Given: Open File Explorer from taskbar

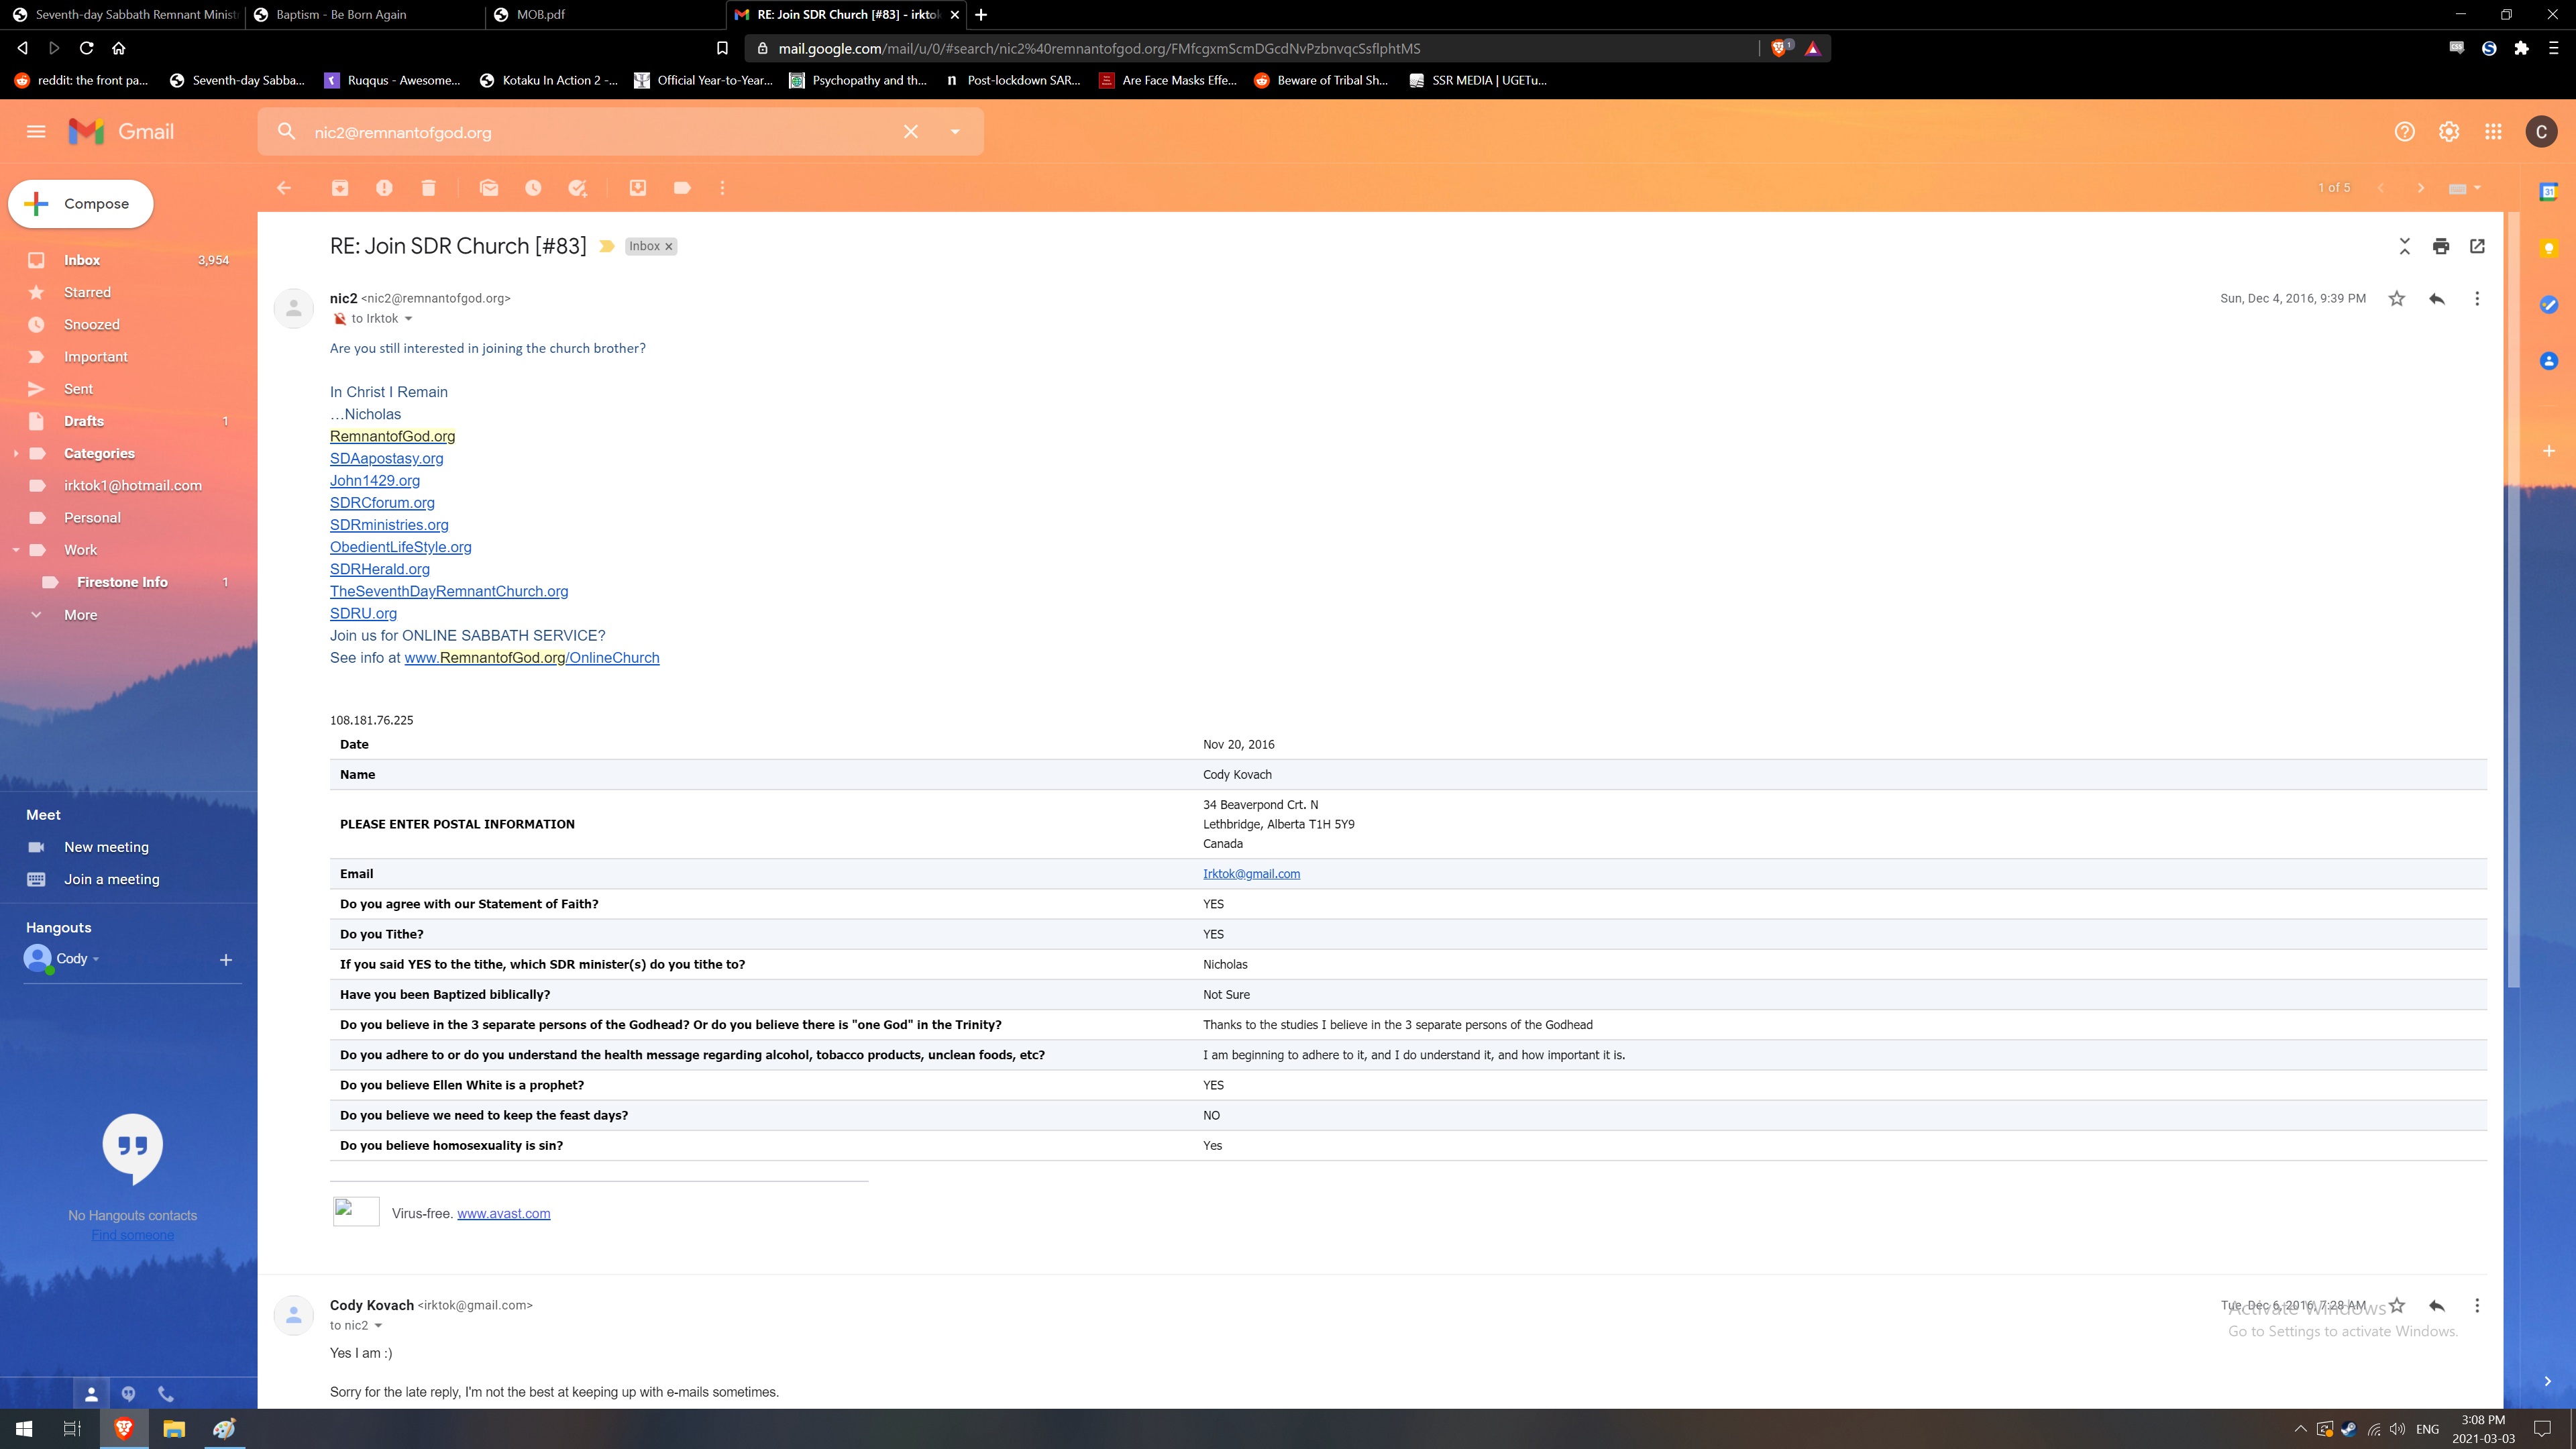Looking at the screenshot, I should pyautogui.click(x=174, y=1429).
